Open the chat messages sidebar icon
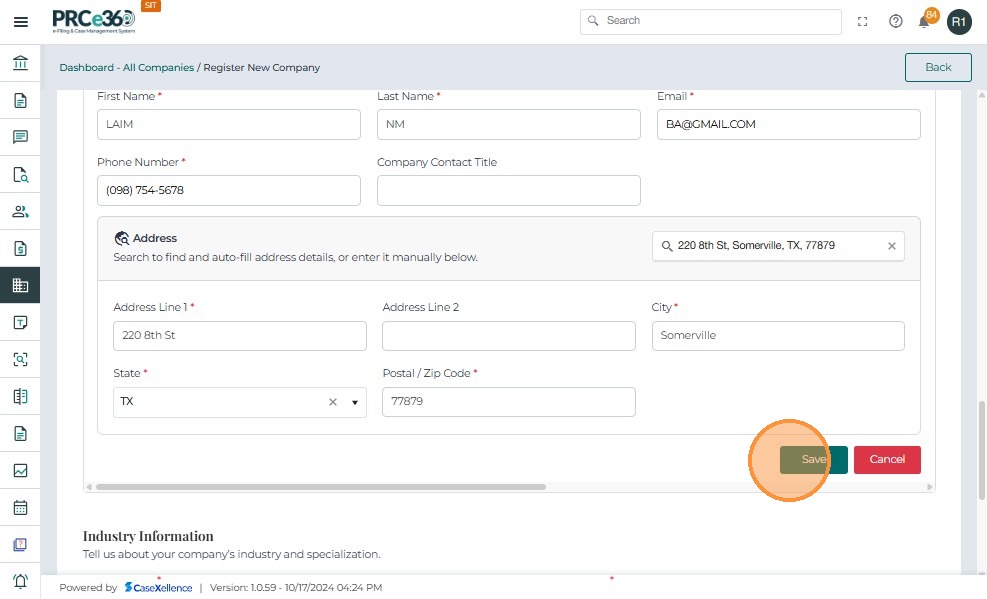 [20, 137]
